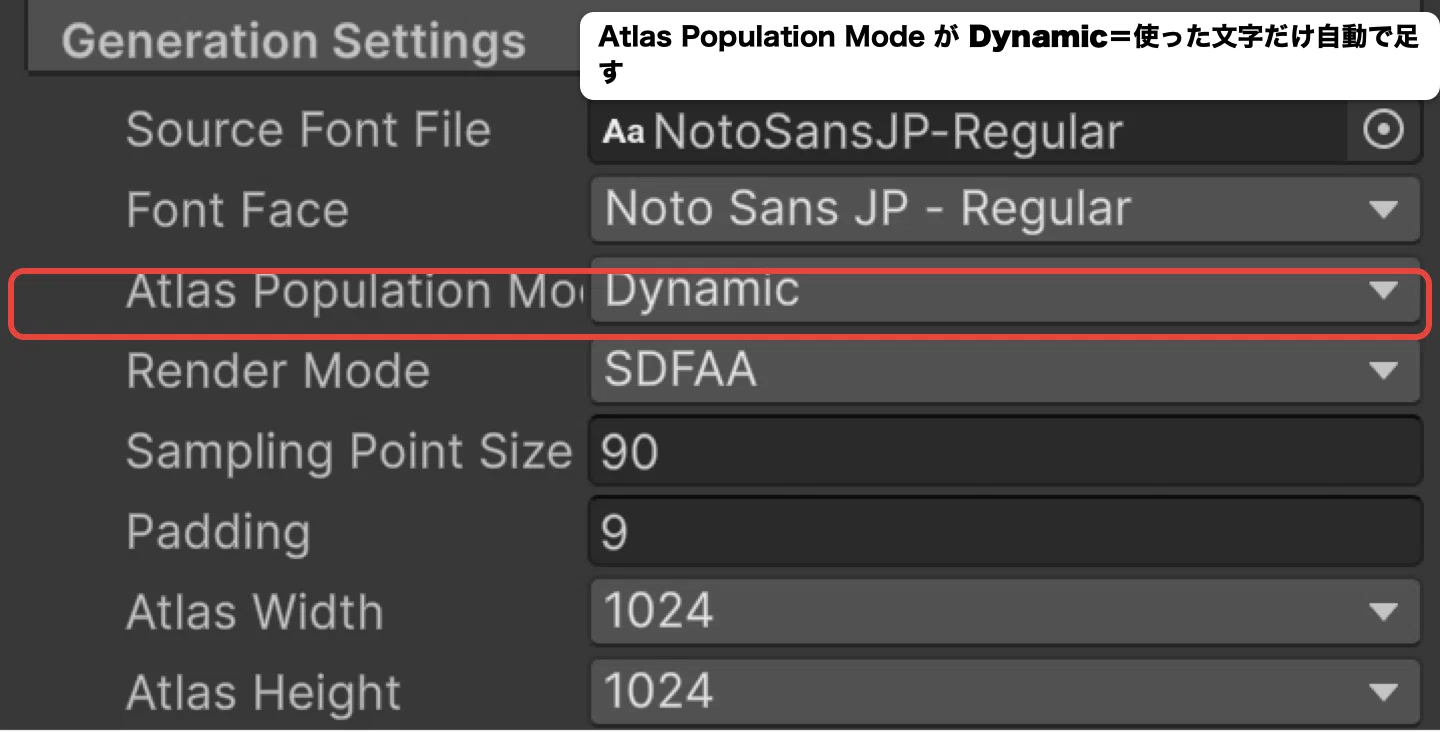
Task: Click the Font Face label
Action: coord(237,211)
